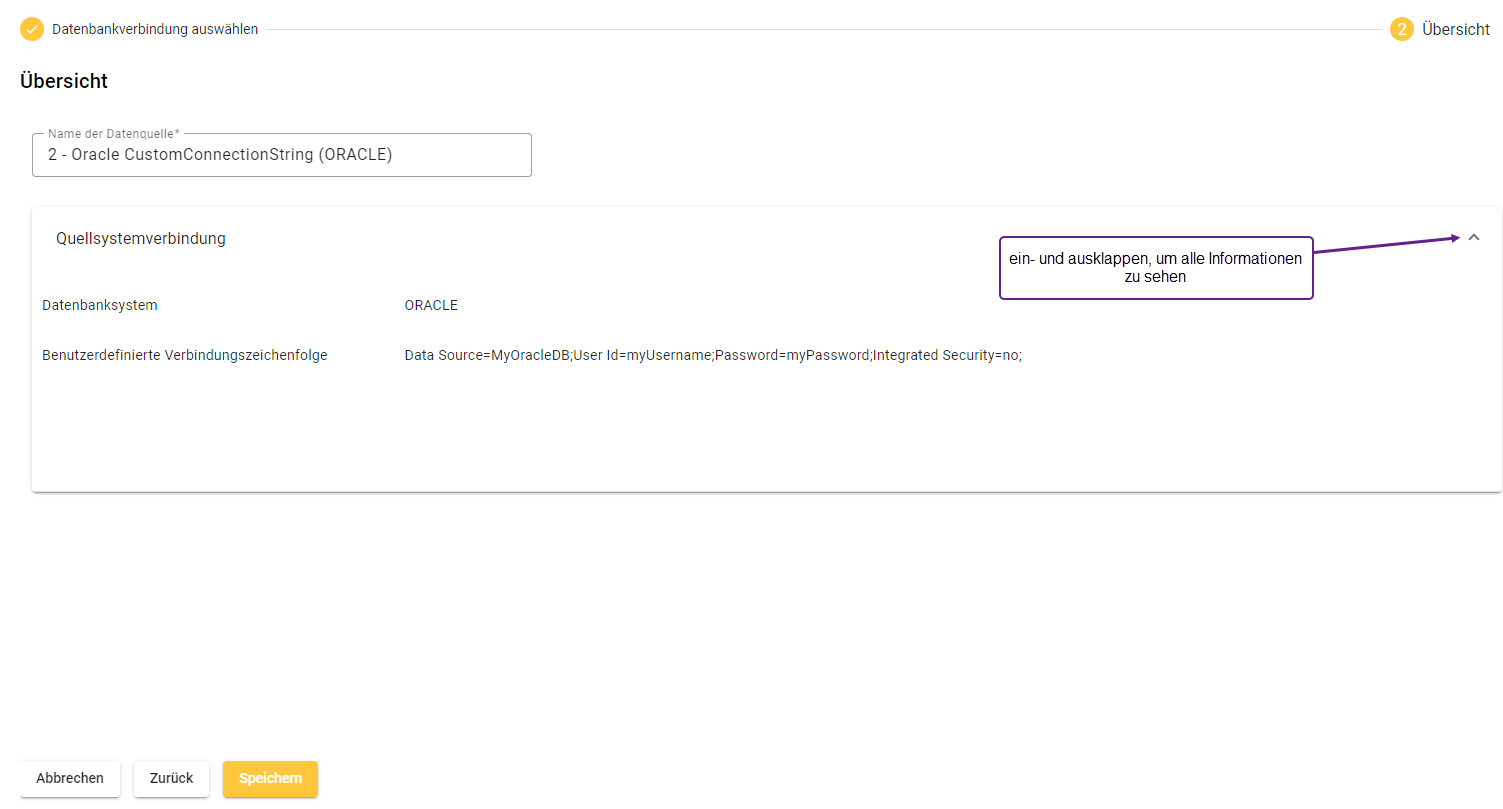Save with the Speichern button

click(x=270, y=778)
